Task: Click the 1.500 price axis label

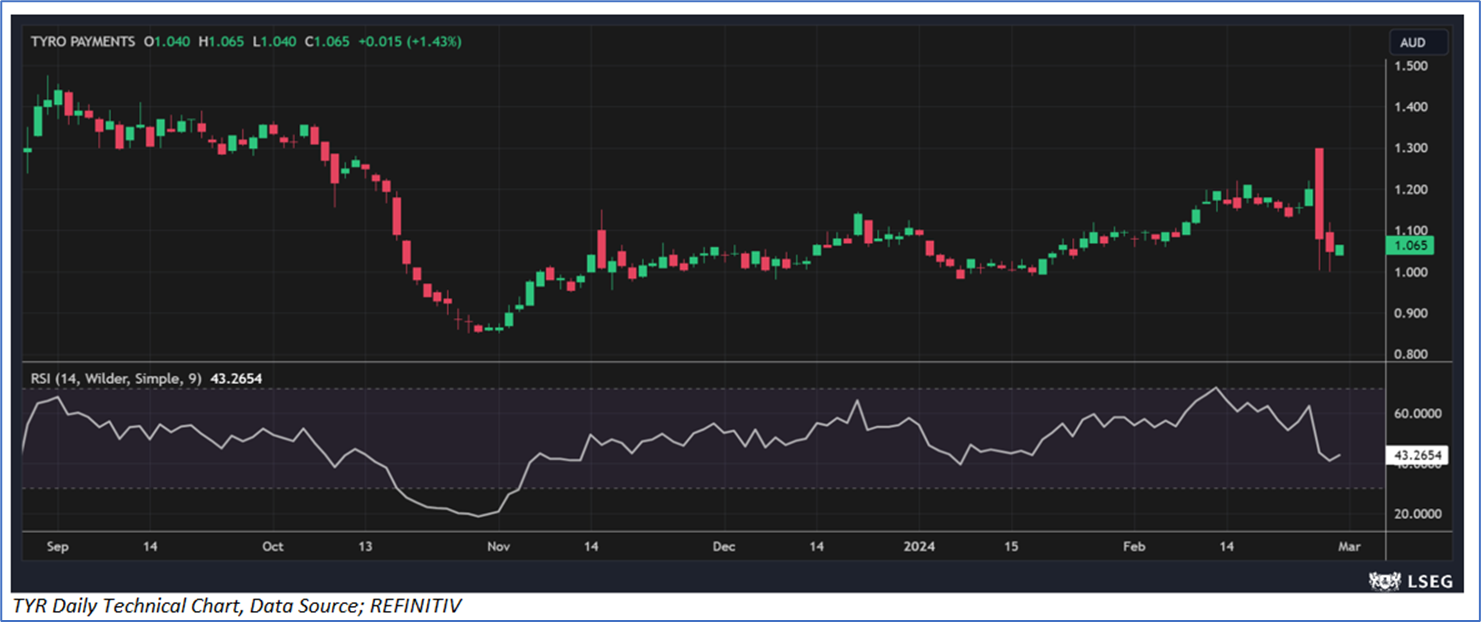Action: coord(1410,66)
